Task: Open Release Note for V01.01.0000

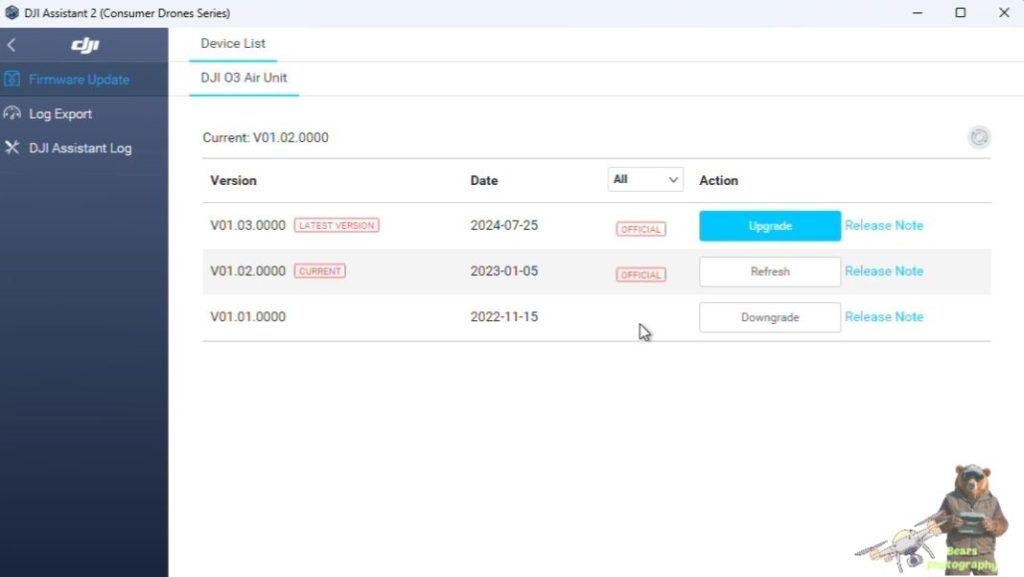Action: pos(884,317)
